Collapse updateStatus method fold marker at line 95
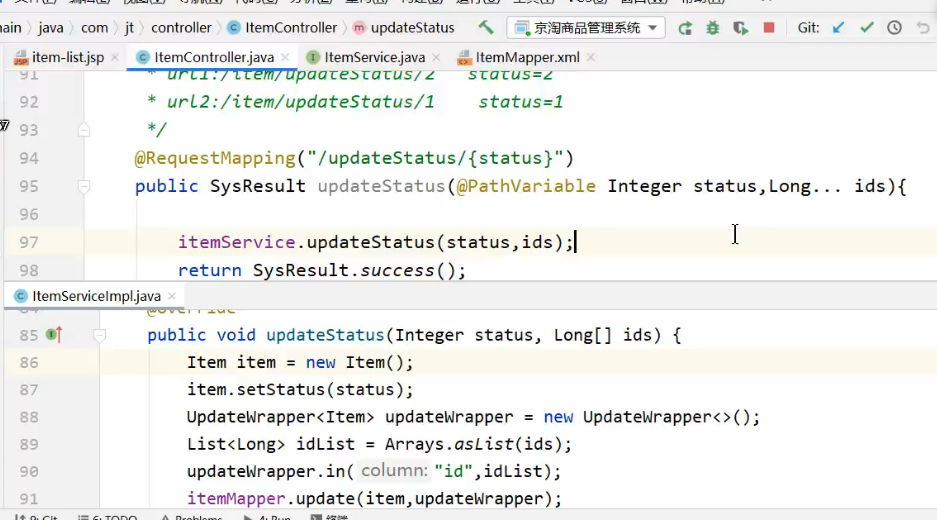This screenshot has width=937, height=520. tap(84, 186)
